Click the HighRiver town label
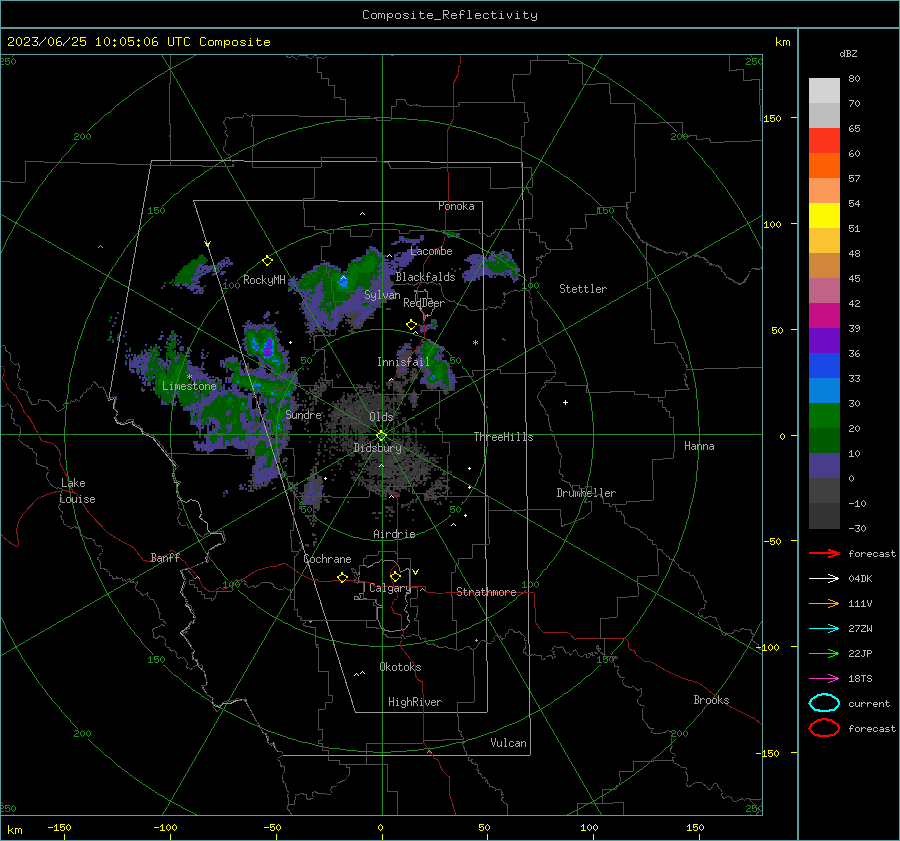 (x=415, y=702)
